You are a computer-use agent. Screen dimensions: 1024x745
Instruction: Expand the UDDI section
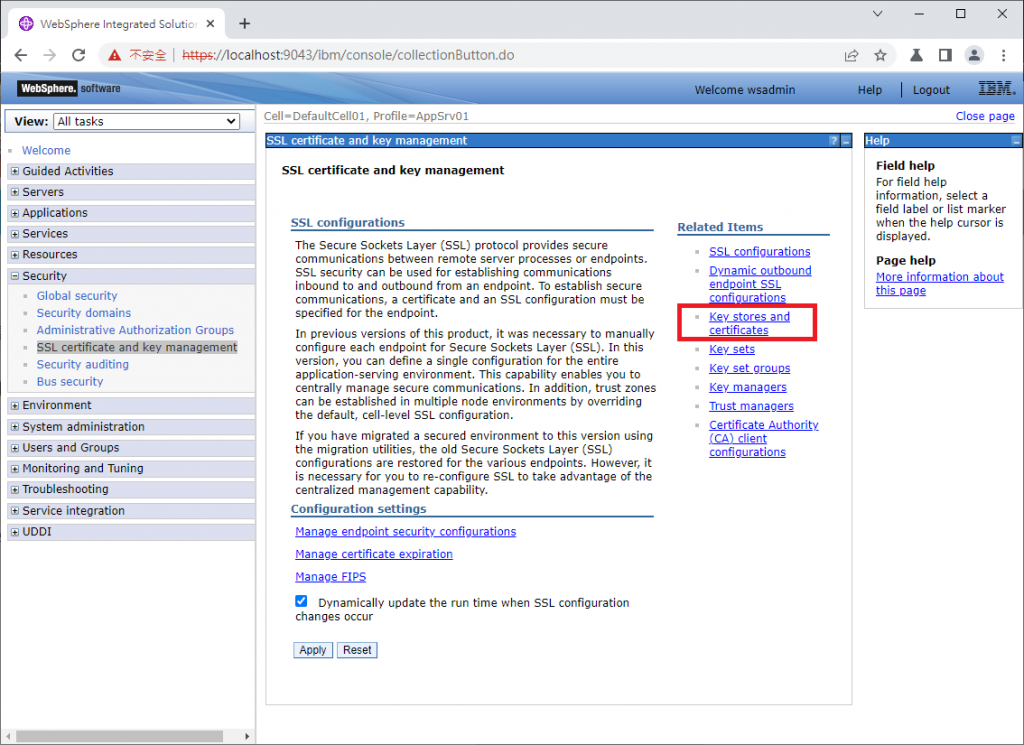[x=15, y=532]
